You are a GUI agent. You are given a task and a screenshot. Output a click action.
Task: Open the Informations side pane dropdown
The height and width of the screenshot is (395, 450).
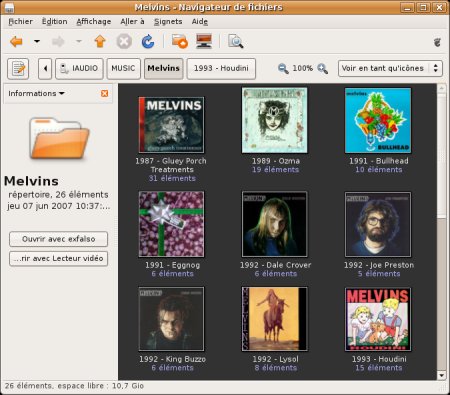(x=36, y=94)
